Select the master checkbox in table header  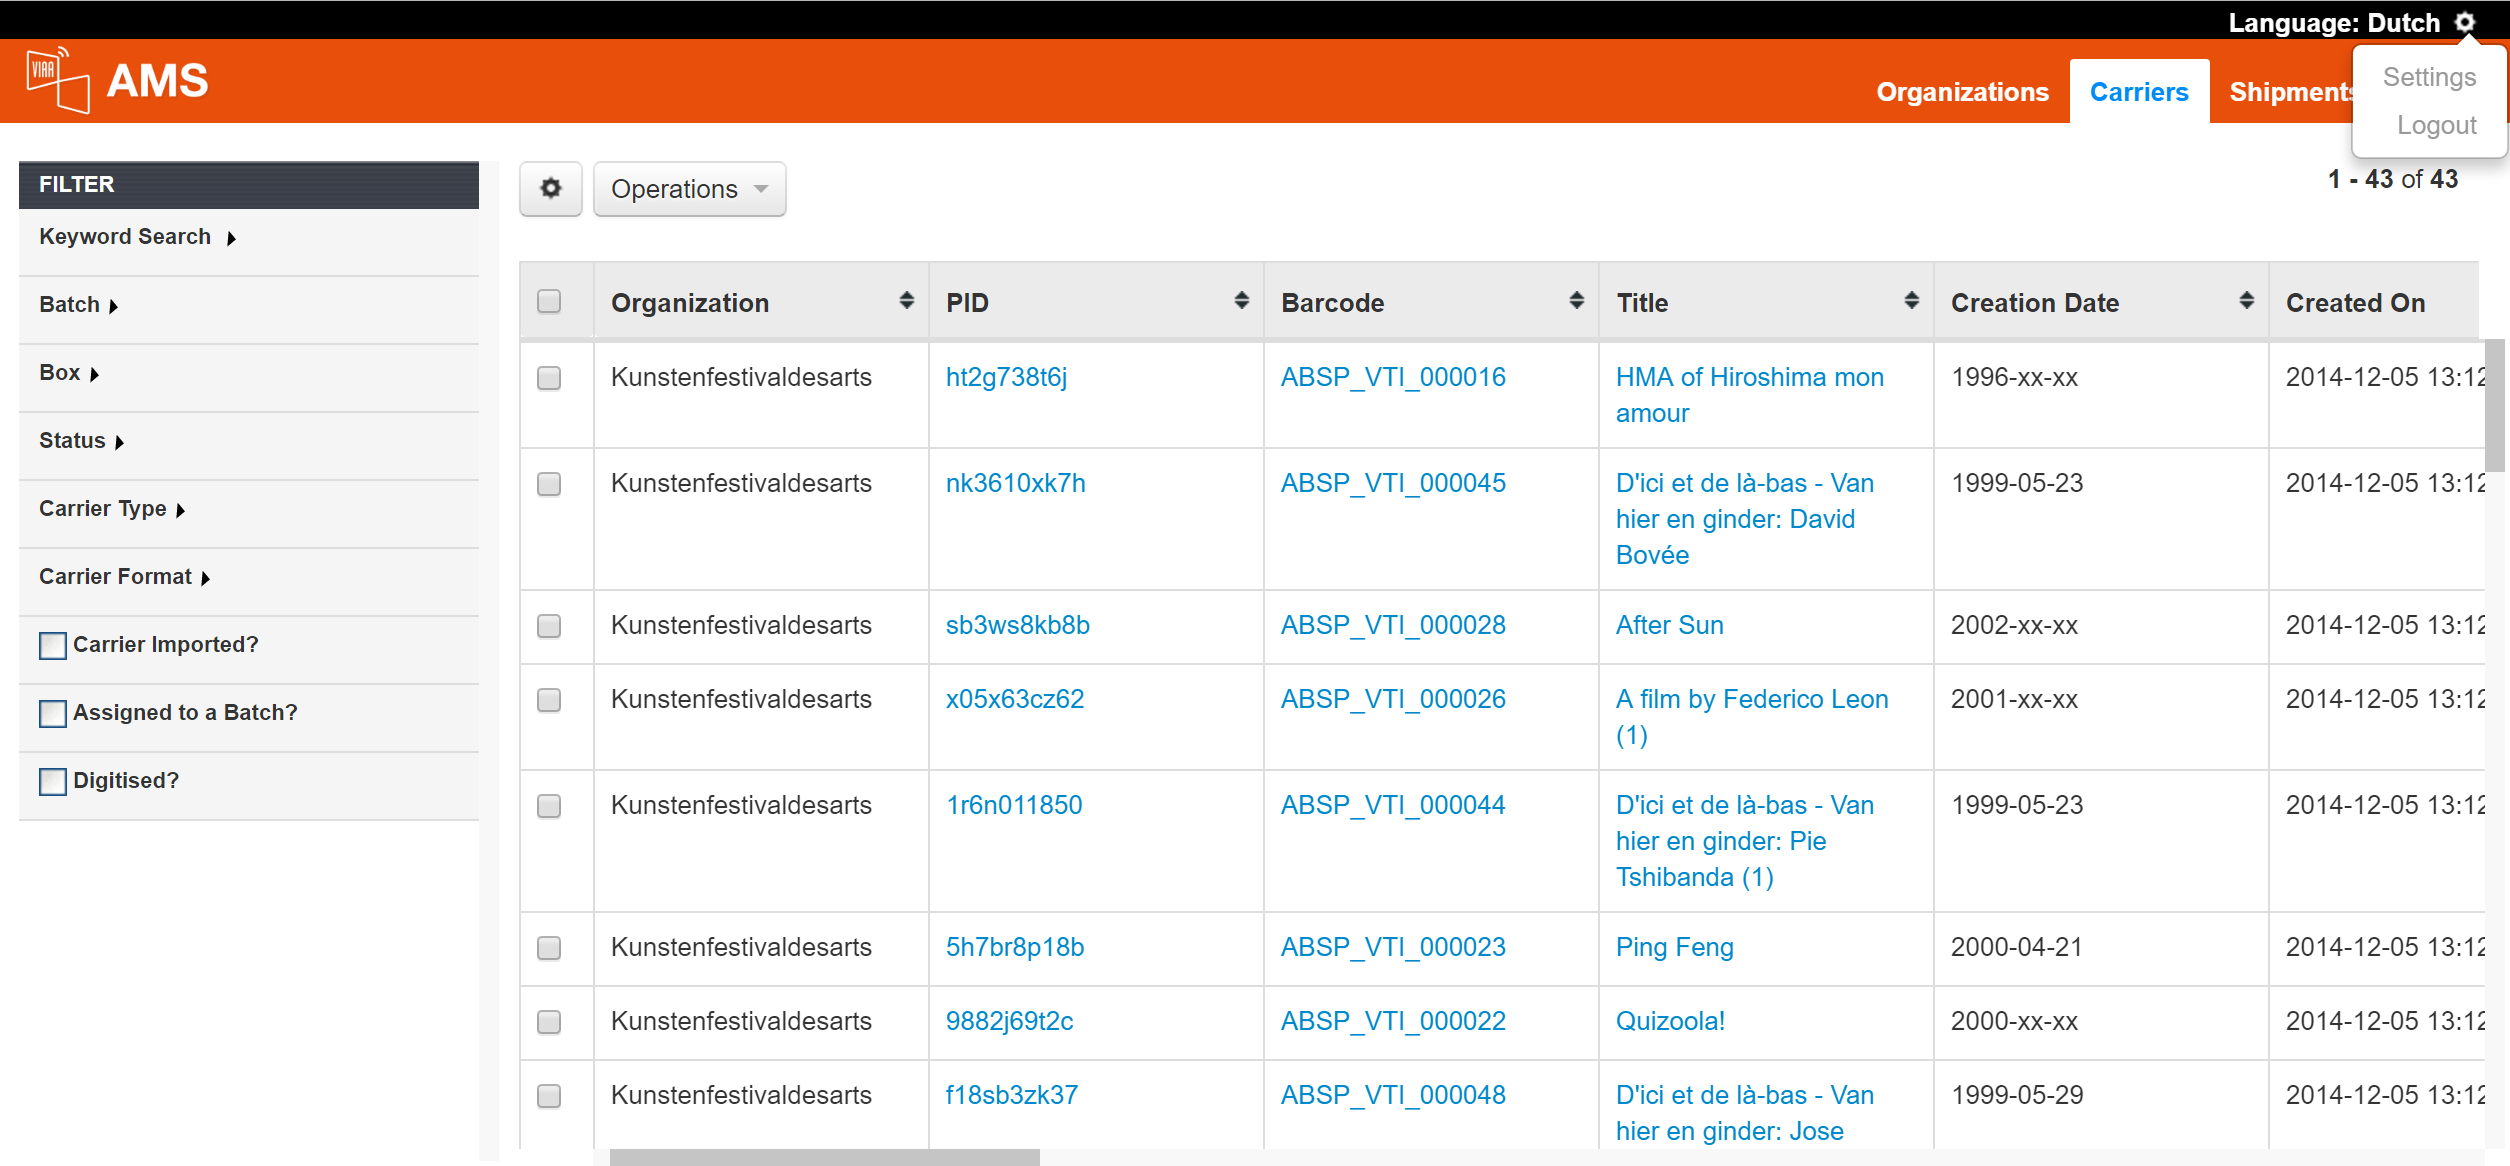click(x=551, y=301)
